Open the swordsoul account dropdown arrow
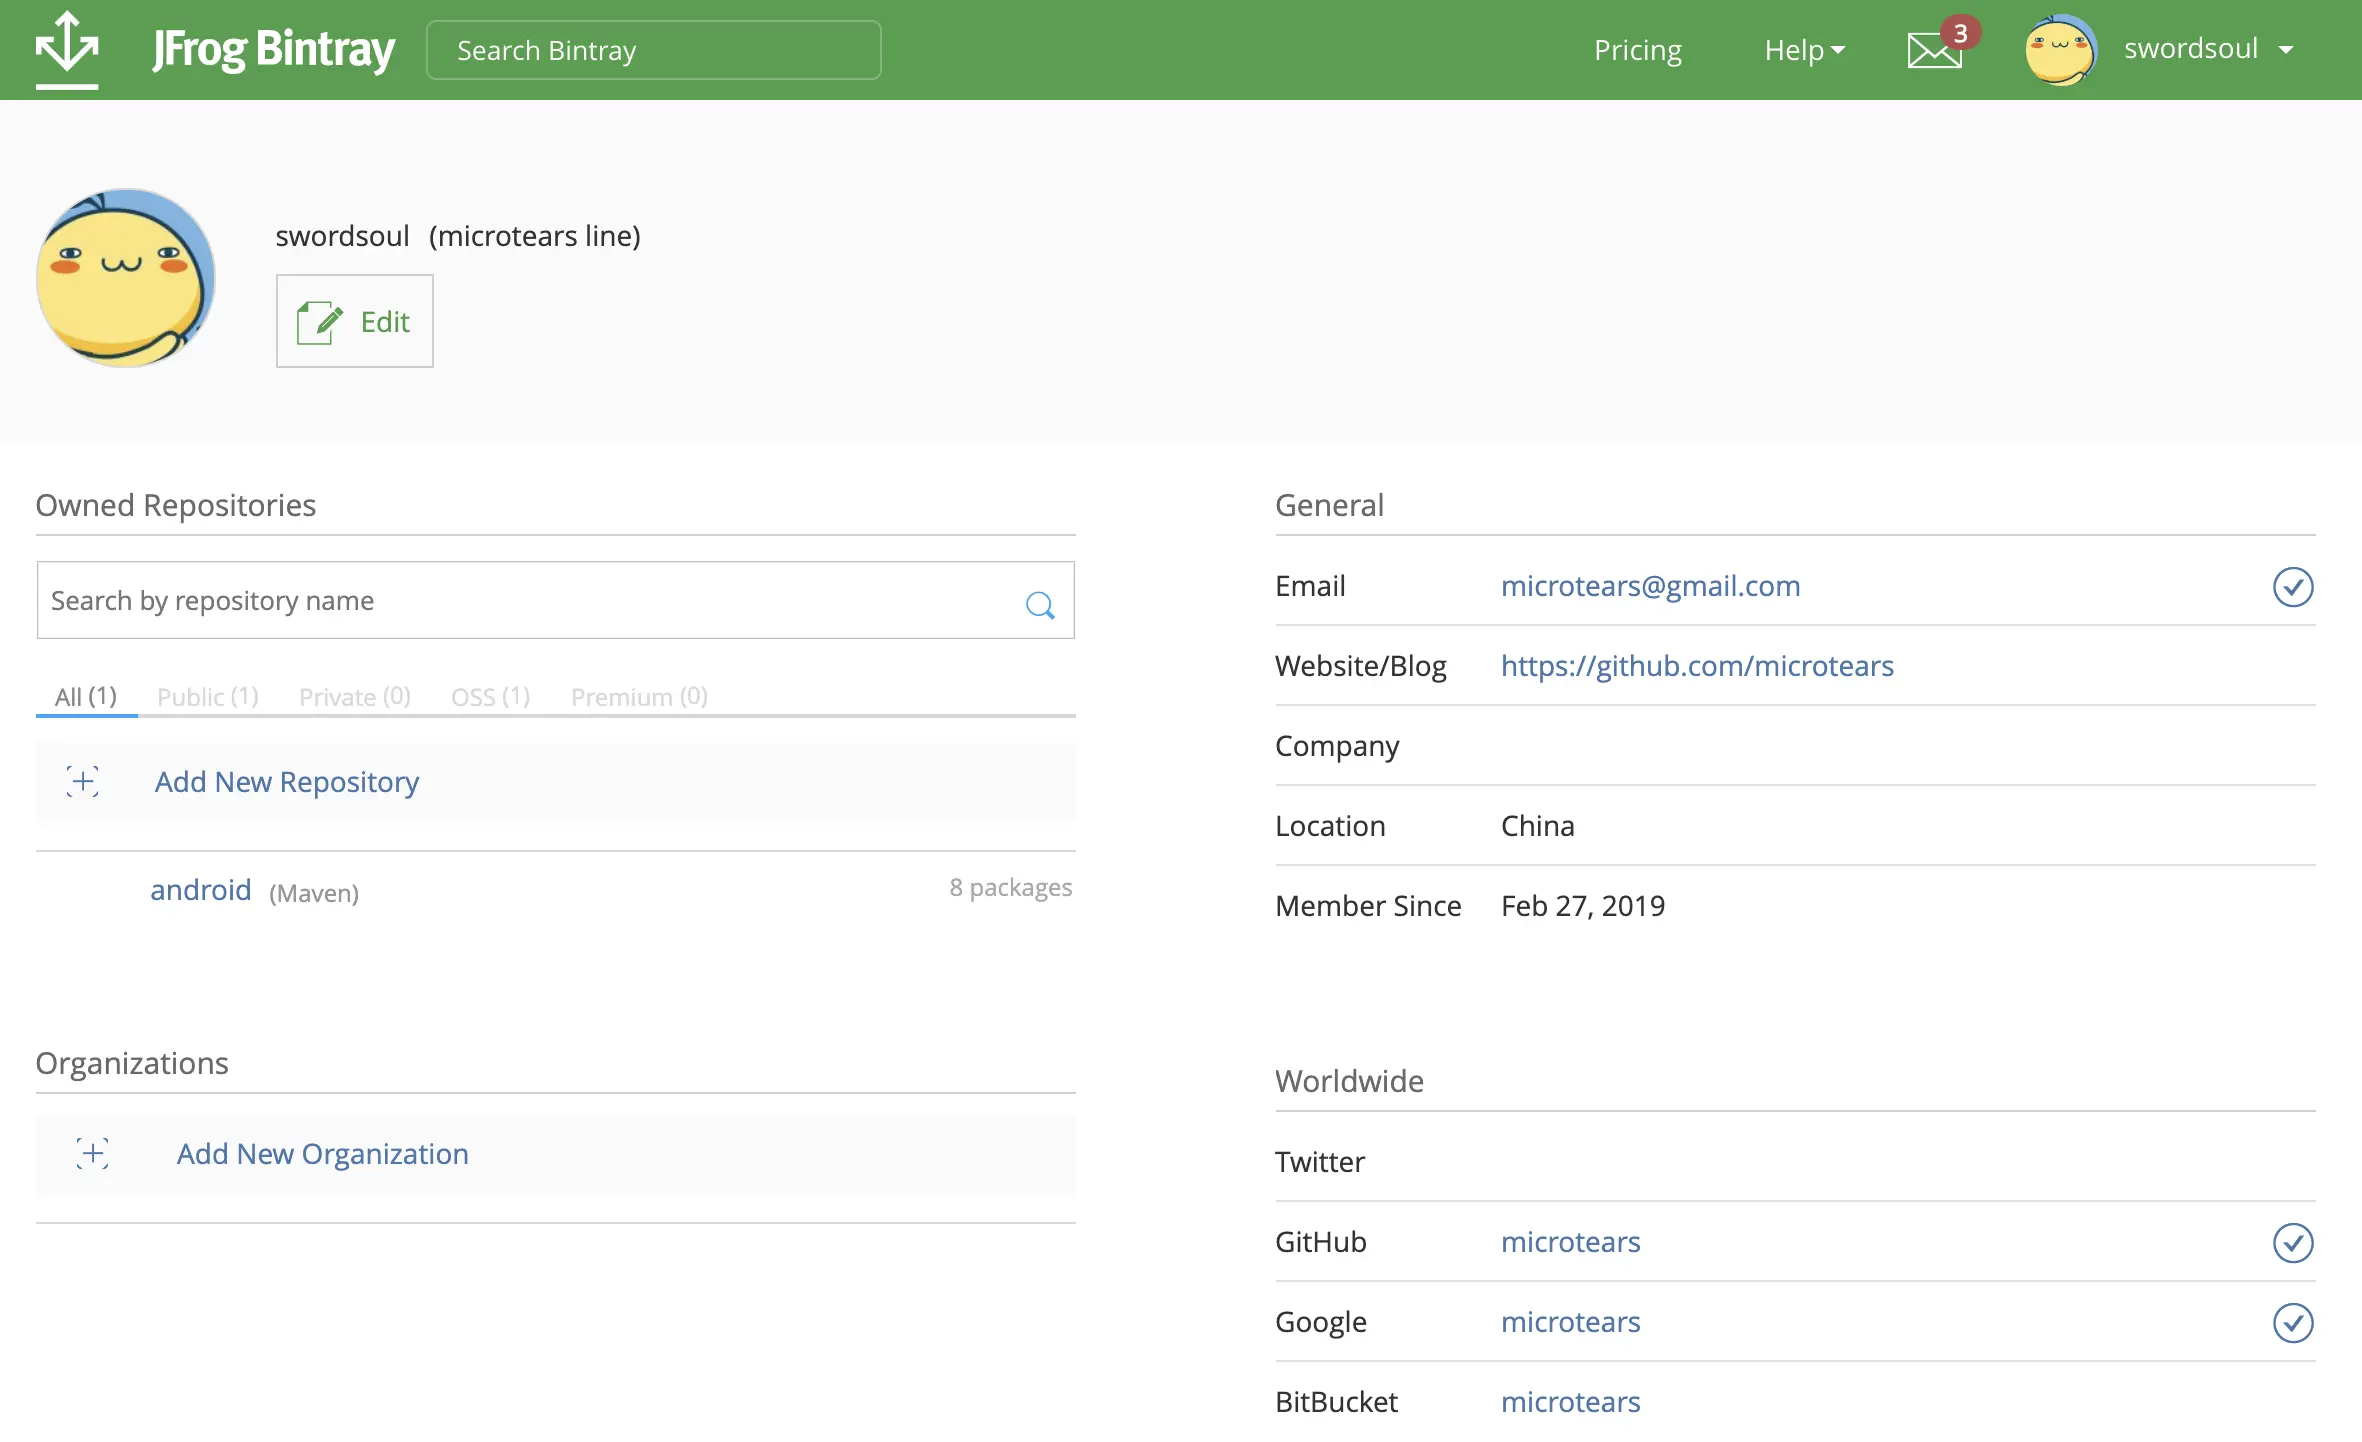Image resolution: width=2362 pixels, height=1442 pixels. (x=2286, y=50)
